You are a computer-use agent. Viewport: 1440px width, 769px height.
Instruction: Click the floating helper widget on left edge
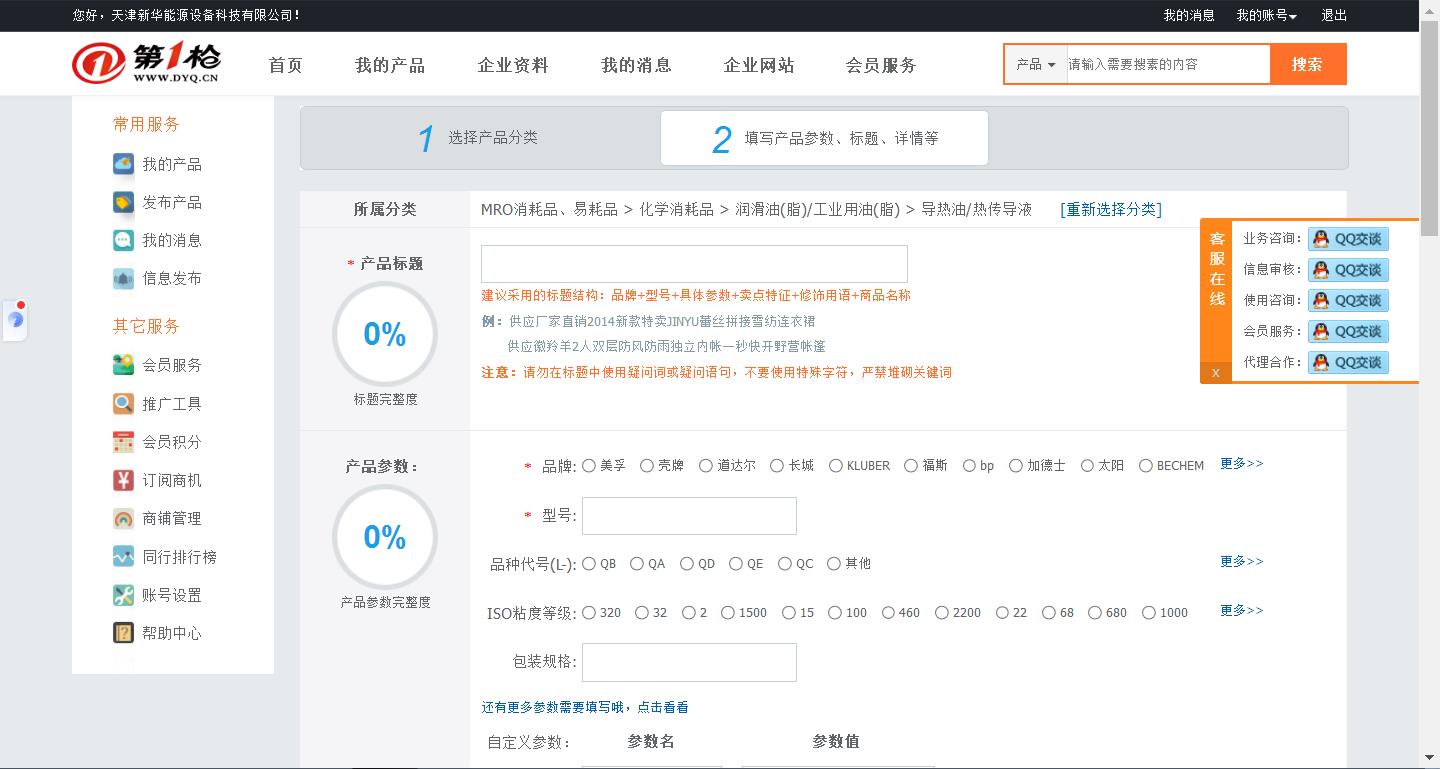(x=15, y=320)
